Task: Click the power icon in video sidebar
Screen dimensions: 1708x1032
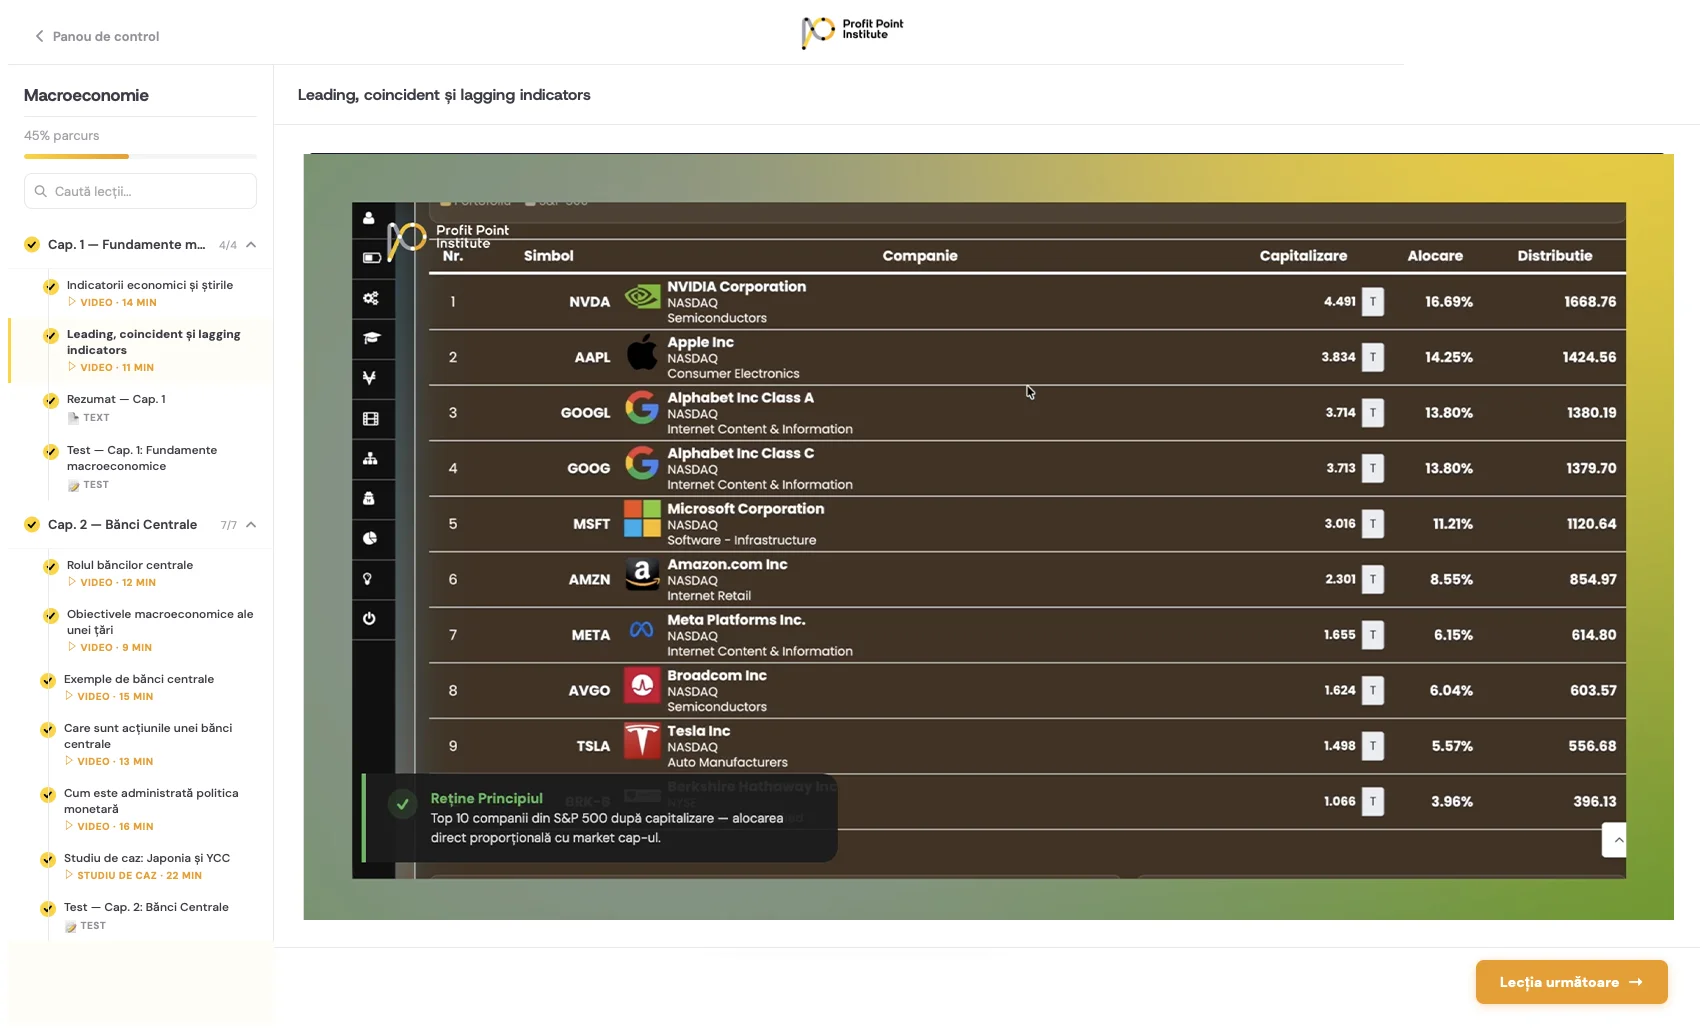Action: (369, 618)
